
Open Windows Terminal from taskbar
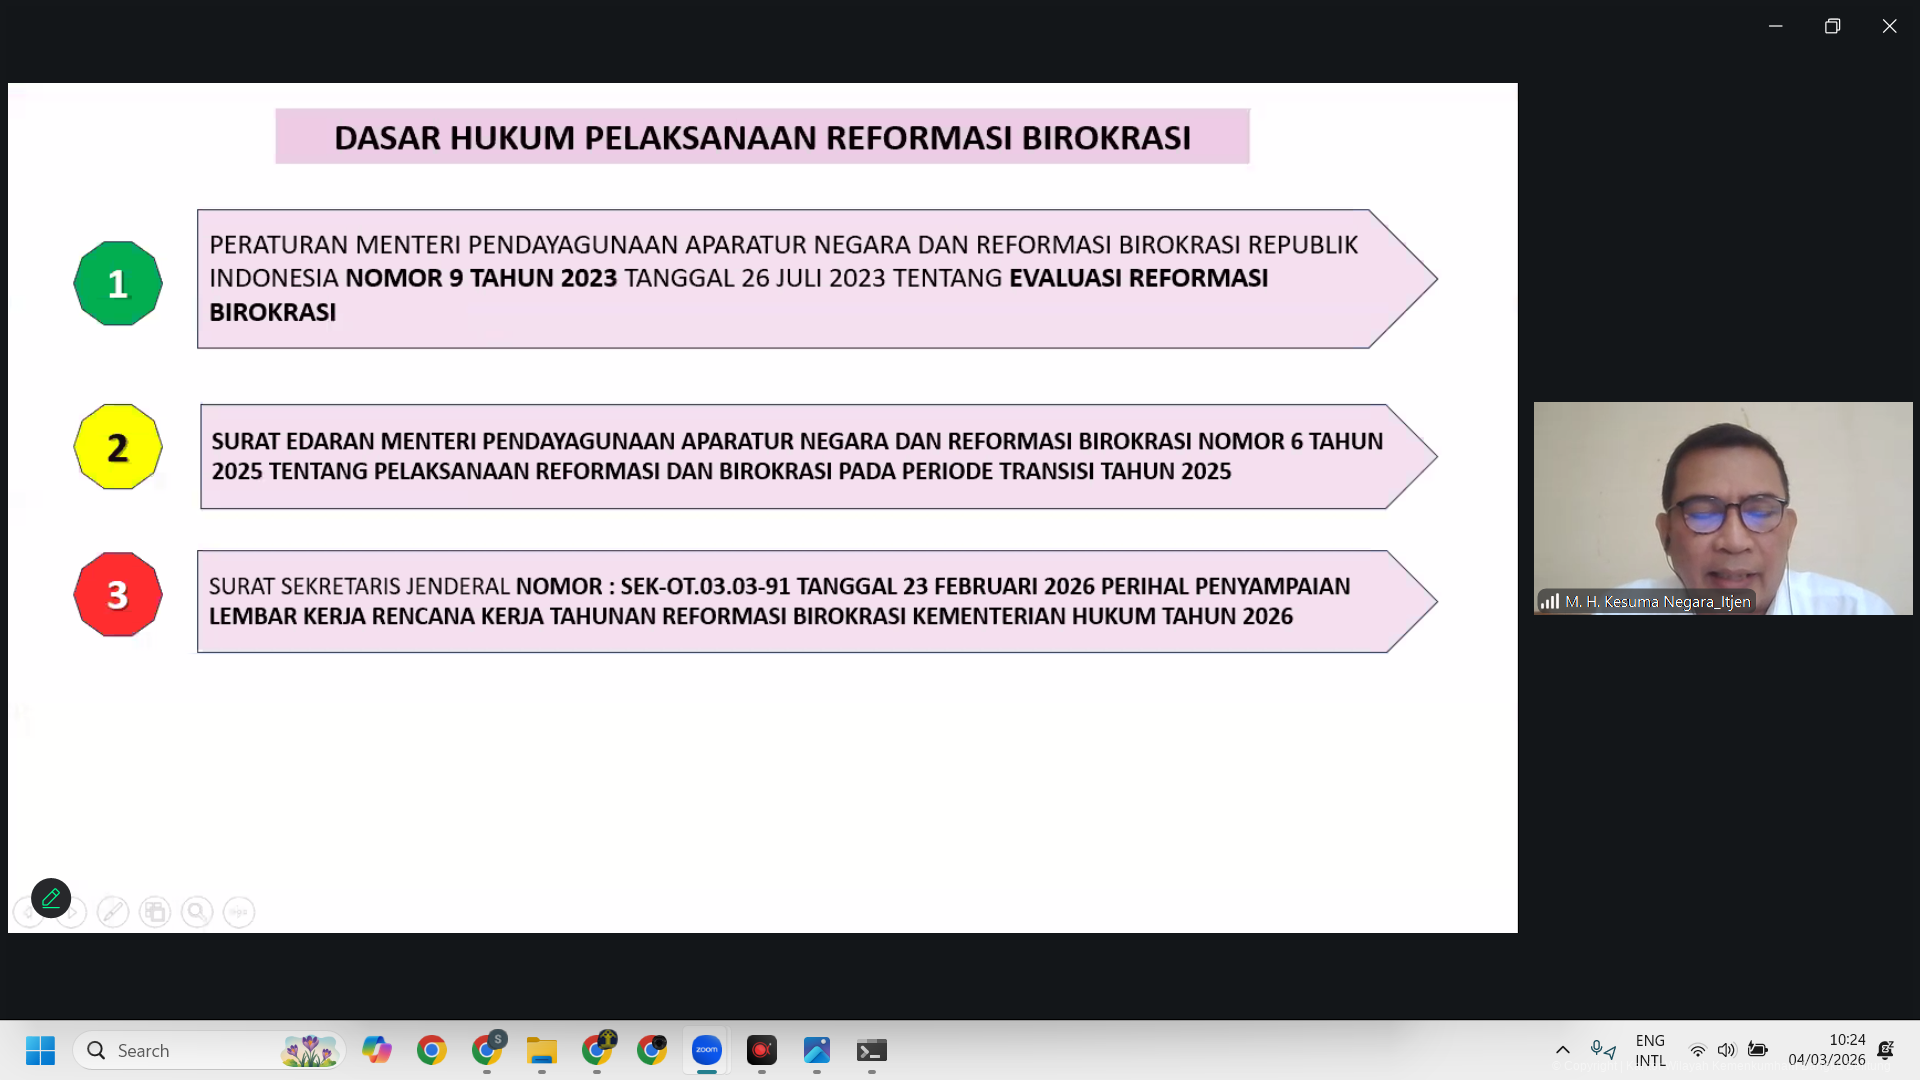click(871, 1051)
